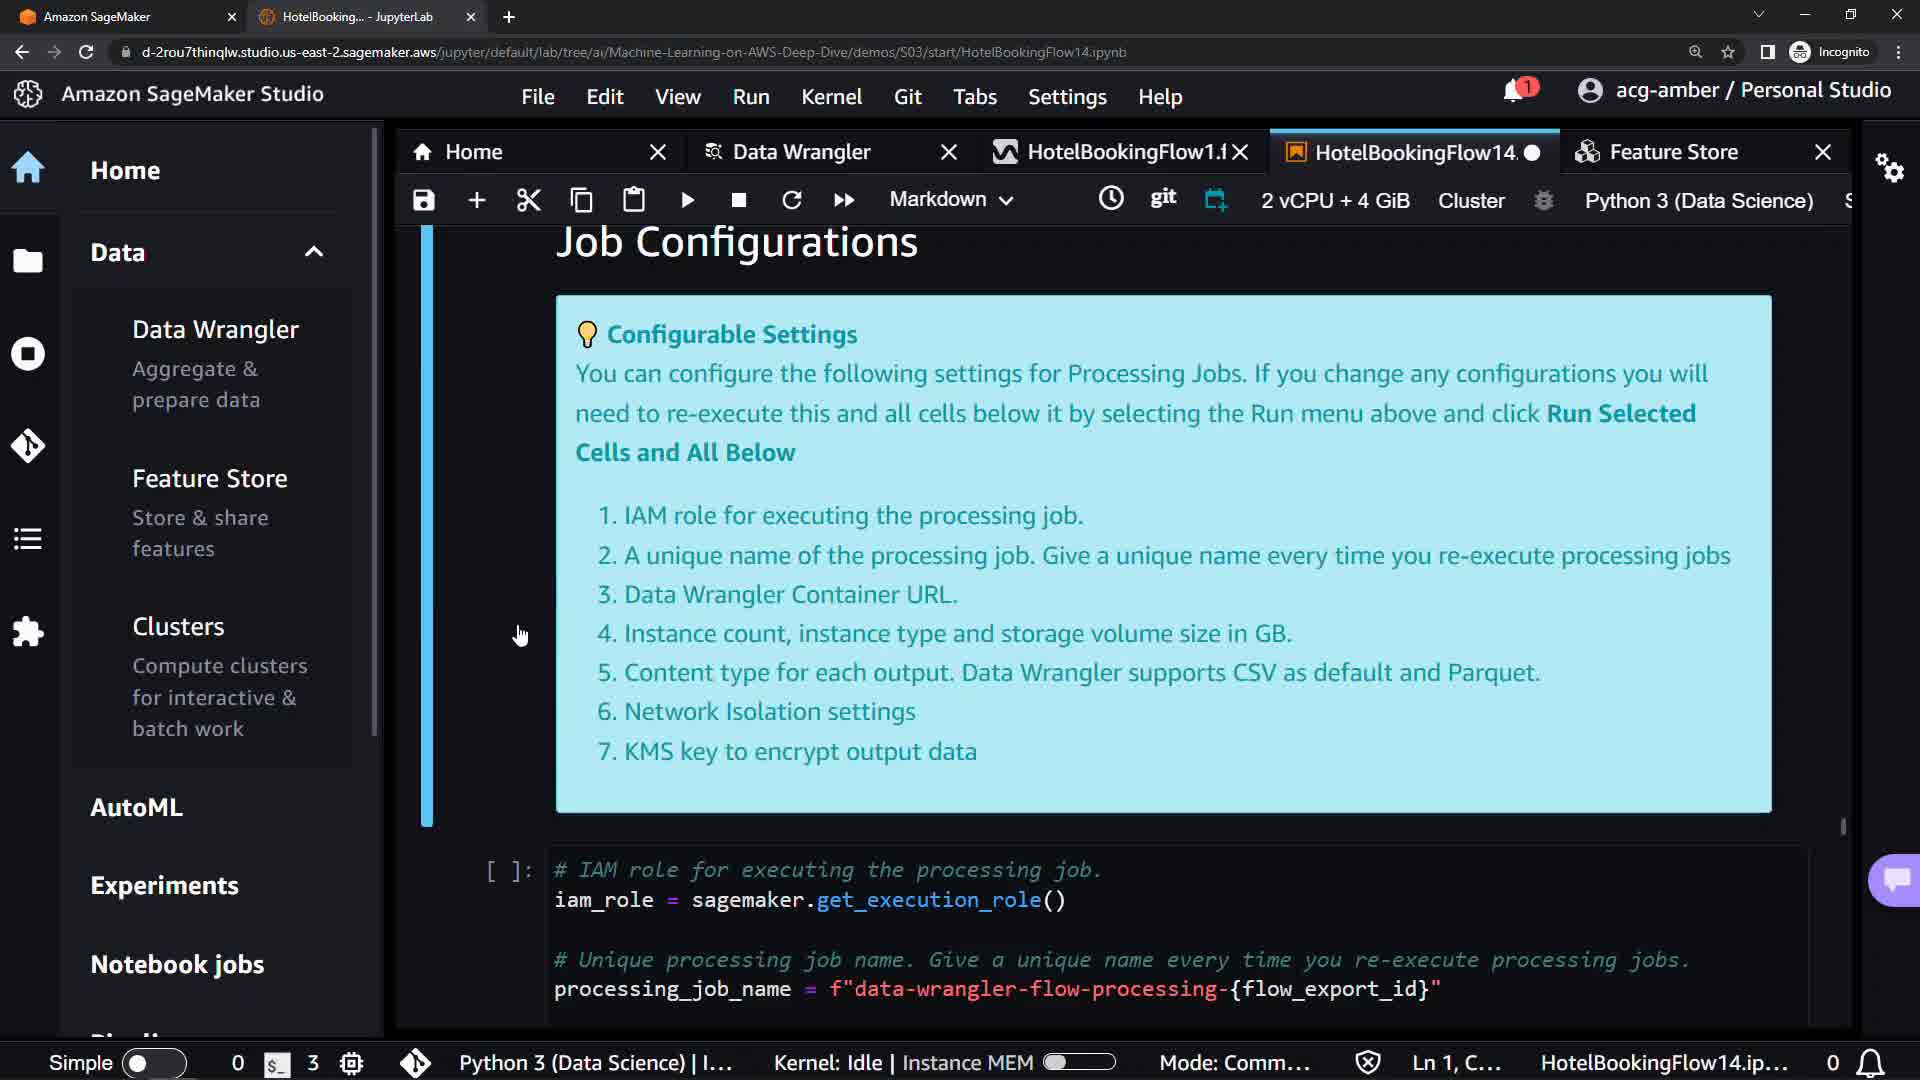
Task: Save the notebook with the floppy disk icon
Action: tap(424, 200)
